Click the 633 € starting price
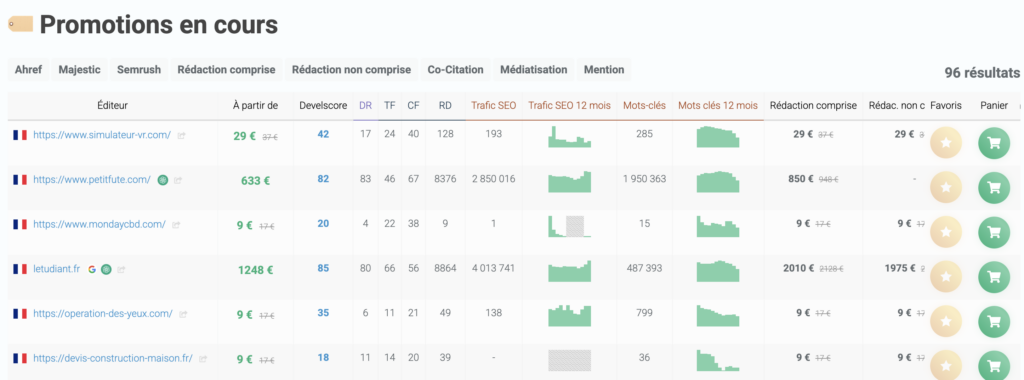Image resolution: width=1024 pixels, height=380 pixels. 255,181
